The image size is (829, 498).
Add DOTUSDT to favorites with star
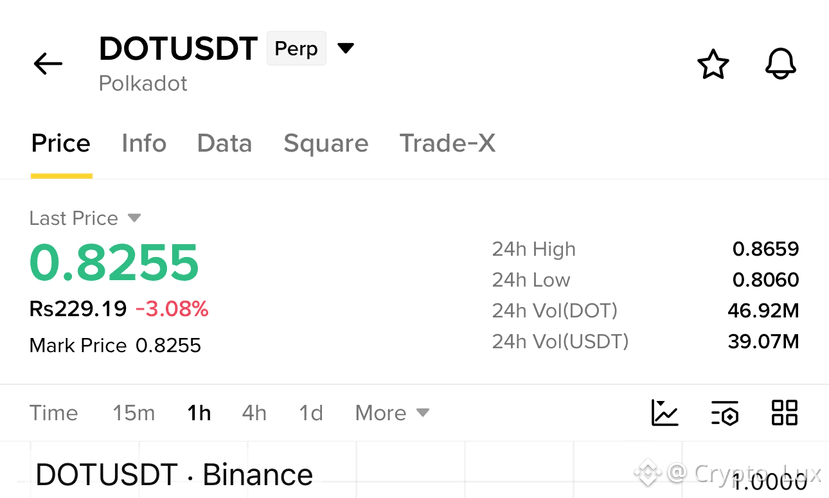tap(713, 64)
